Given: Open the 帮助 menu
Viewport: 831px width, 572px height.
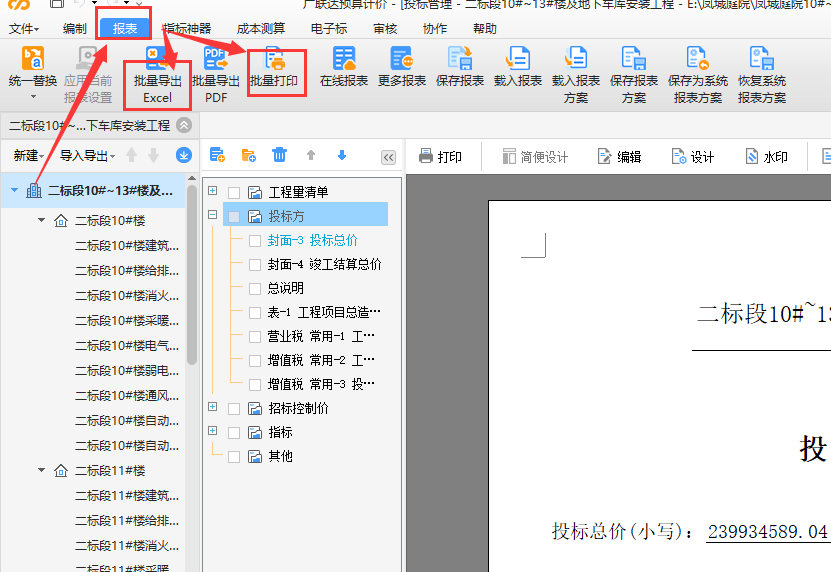Looking at the screenshot, I should point(484,29).
